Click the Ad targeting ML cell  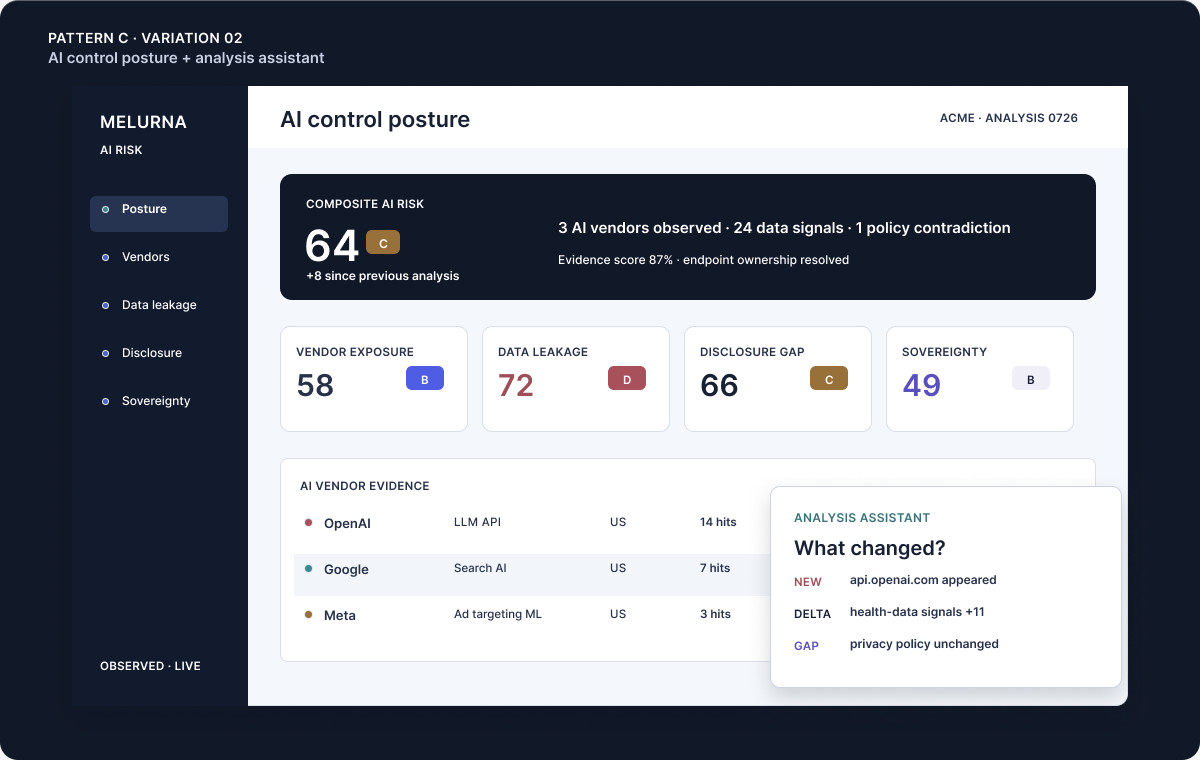[498, 614]
